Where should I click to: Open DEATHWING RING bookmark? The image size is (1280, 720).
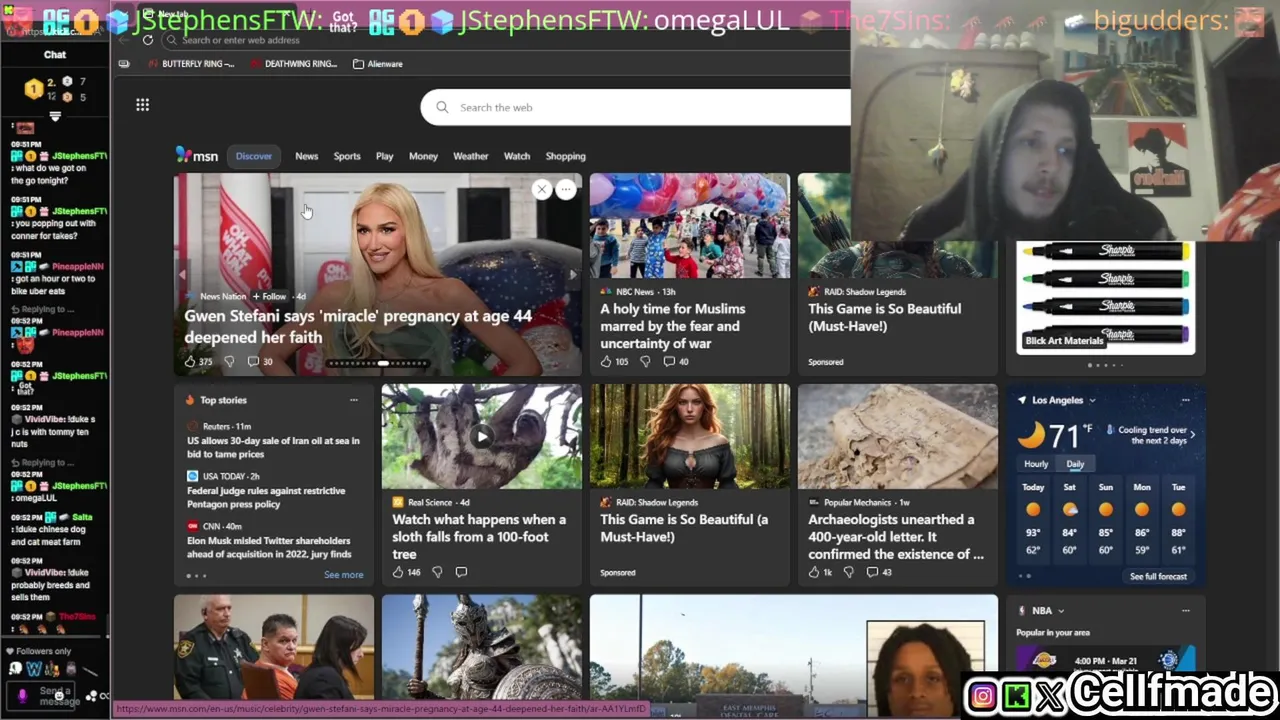(294, 64)
